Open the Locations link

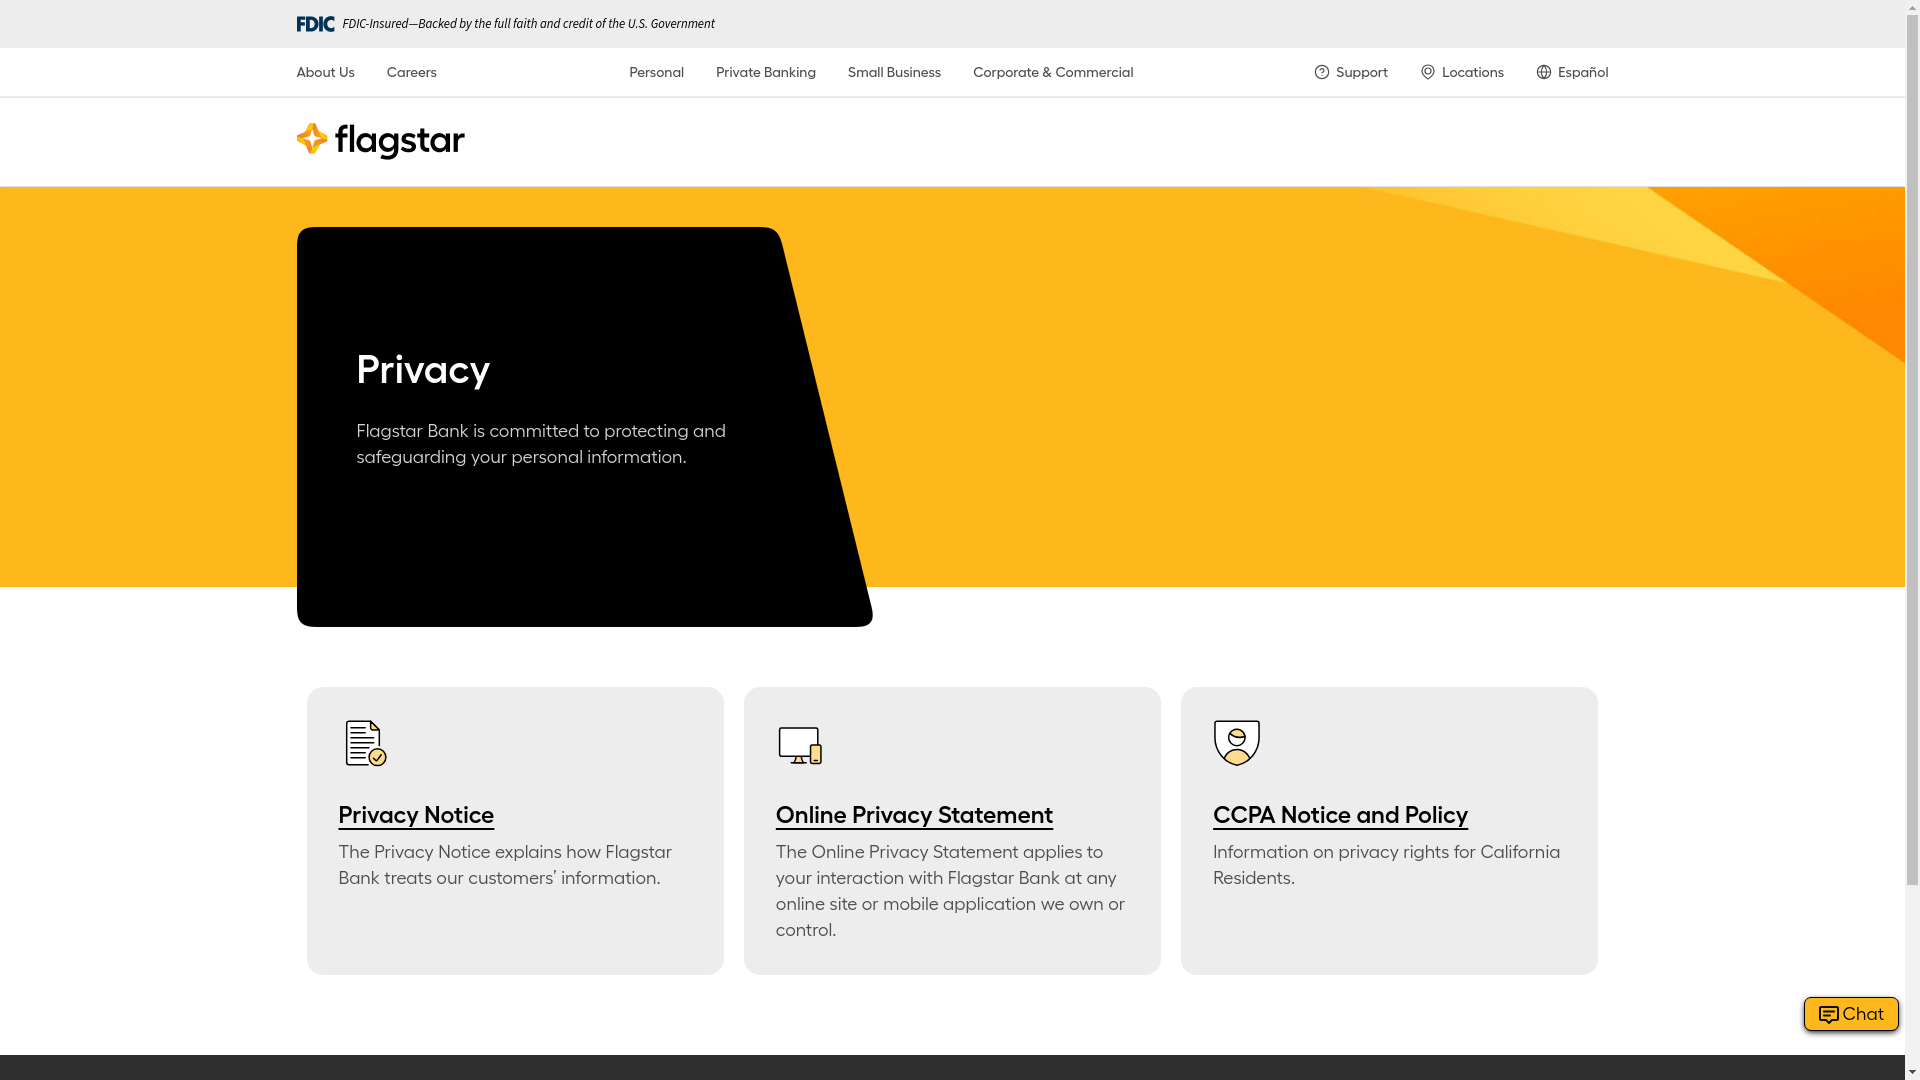tap(1461, 72)
